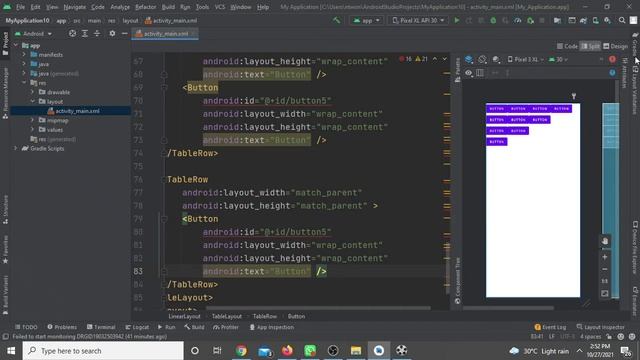This screenshot has width=640, height=360.
Task: Open the Refactor menu
Action: click(145, 7)
